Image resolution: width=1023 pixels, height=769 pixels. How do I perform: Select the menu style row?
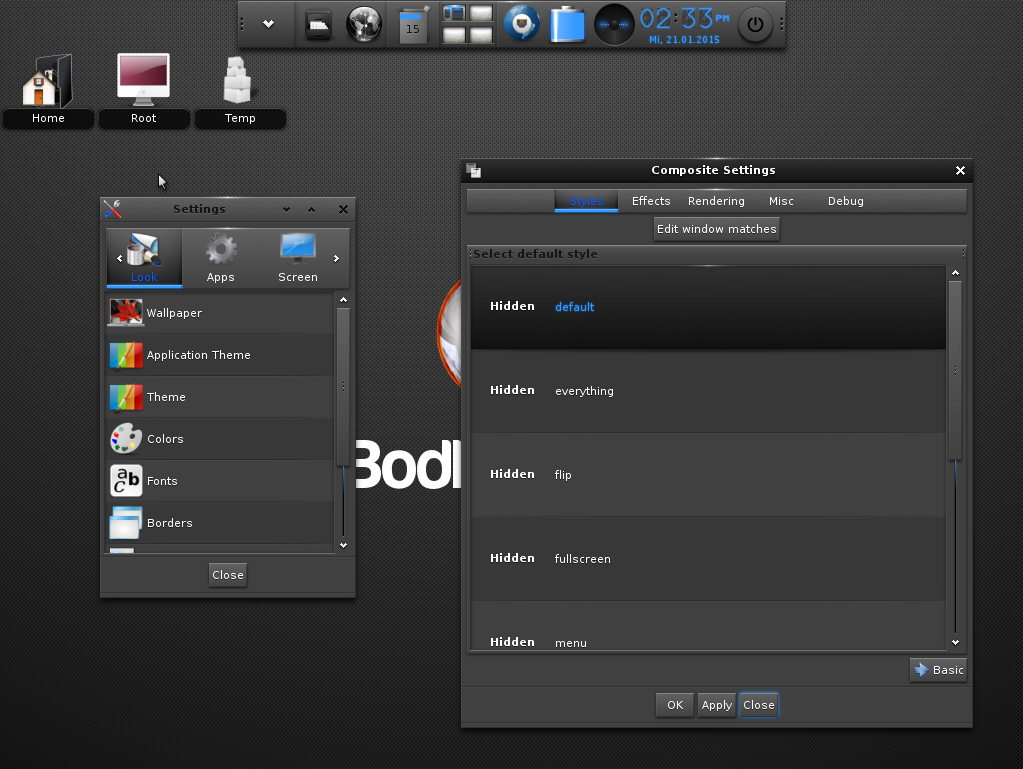pos(708,626)
